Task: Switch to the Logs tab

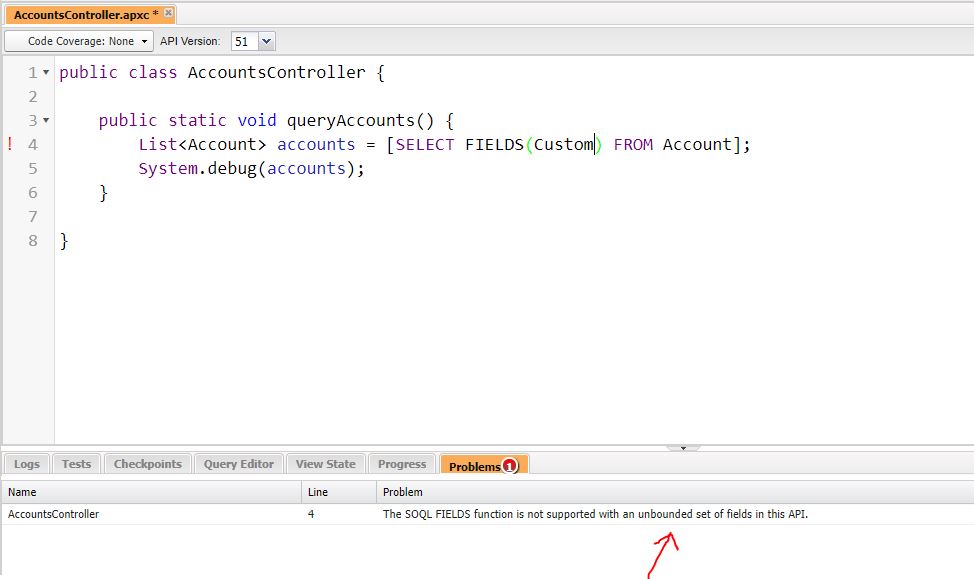Action: (x=26, y=463)
